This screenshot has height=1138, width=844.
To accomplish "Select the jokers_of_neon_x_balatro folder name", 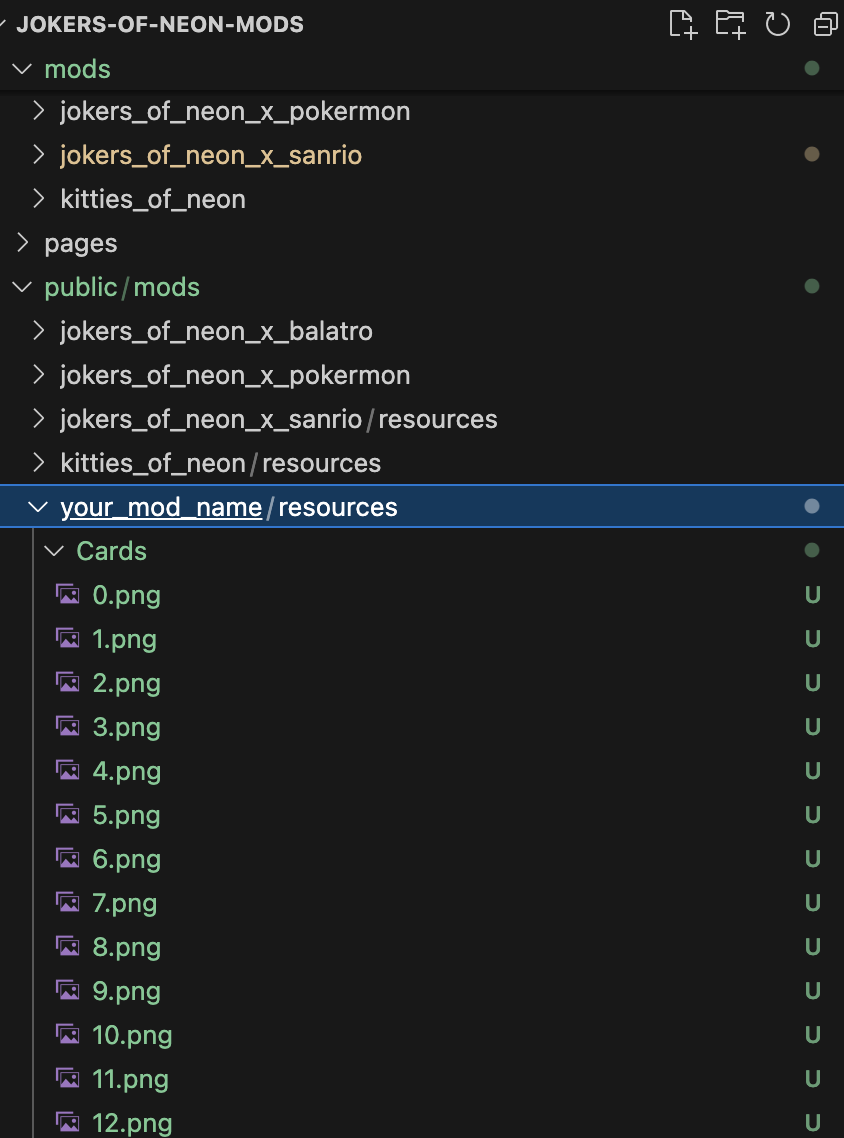I will [216, 332].
